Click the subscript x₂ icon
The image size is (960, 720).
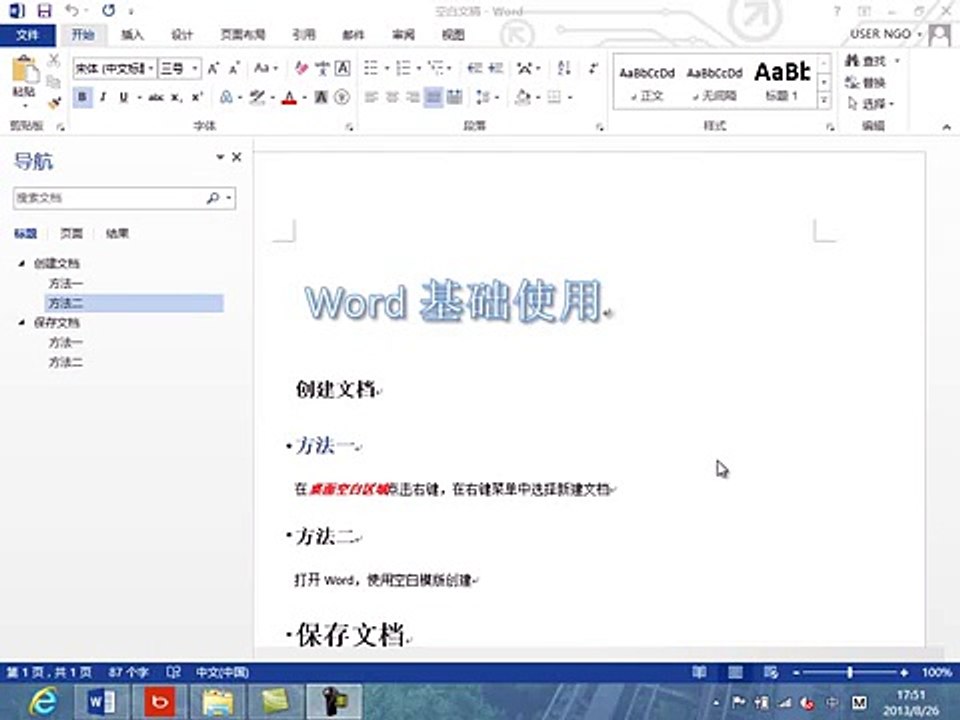[x=176, y=97]
